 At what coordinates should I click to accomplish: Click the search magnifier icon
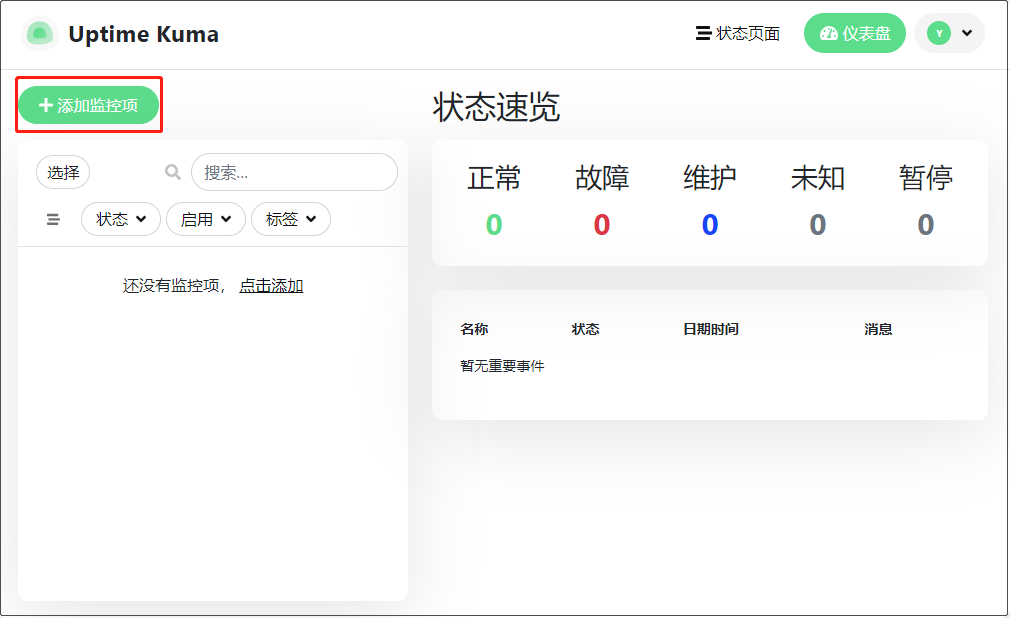point(173,172)
